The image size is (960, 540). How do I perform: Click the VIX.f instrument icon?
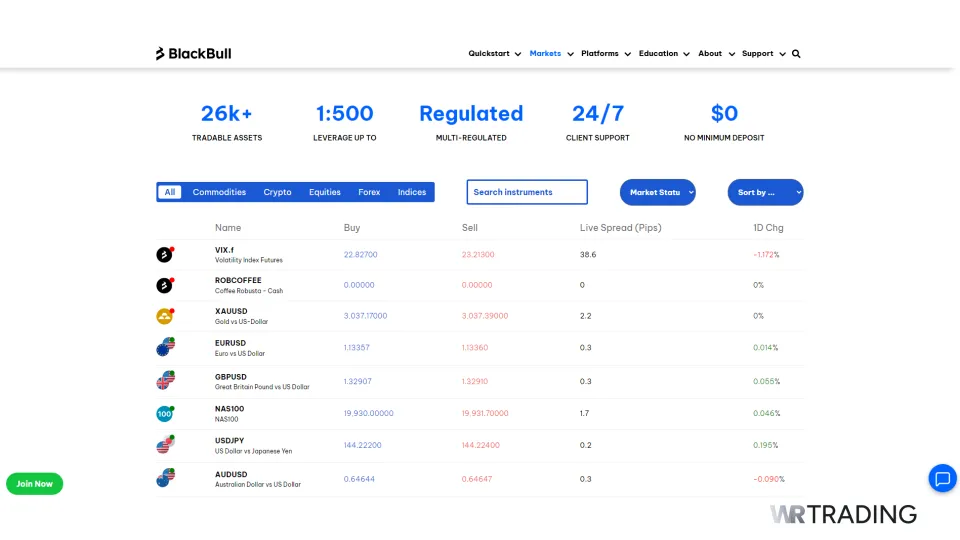tap(165, 255)
